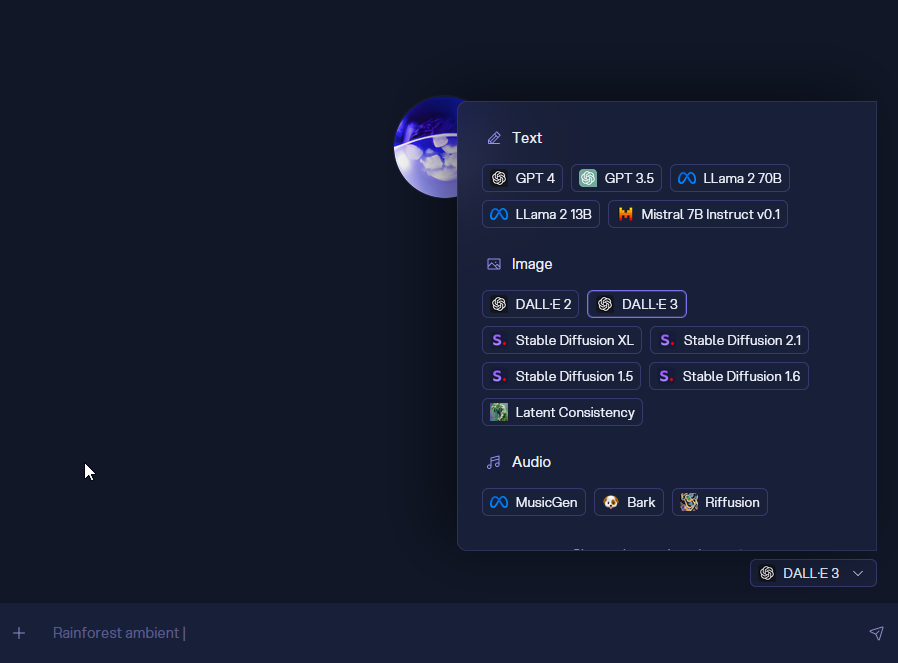Choose Mistral 7B Instruct v0.1
The height and width of the screenshot is (663, 898).
point(698,214)
